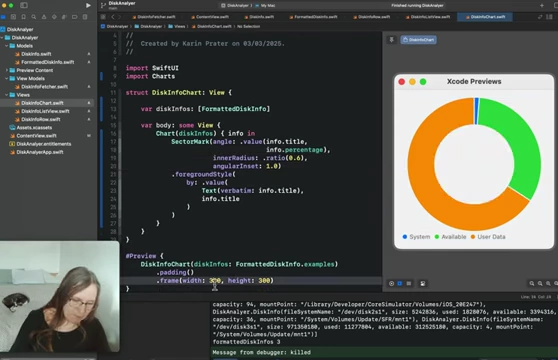Open the Find navigator magnifier icon

[33, 17]
